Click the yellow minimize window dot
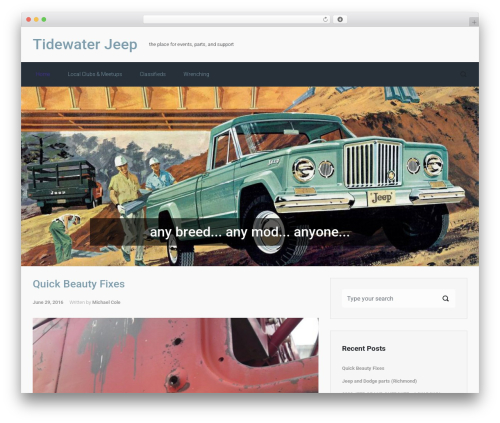Viewport: 500px width, 423px height. coord(36,19)
